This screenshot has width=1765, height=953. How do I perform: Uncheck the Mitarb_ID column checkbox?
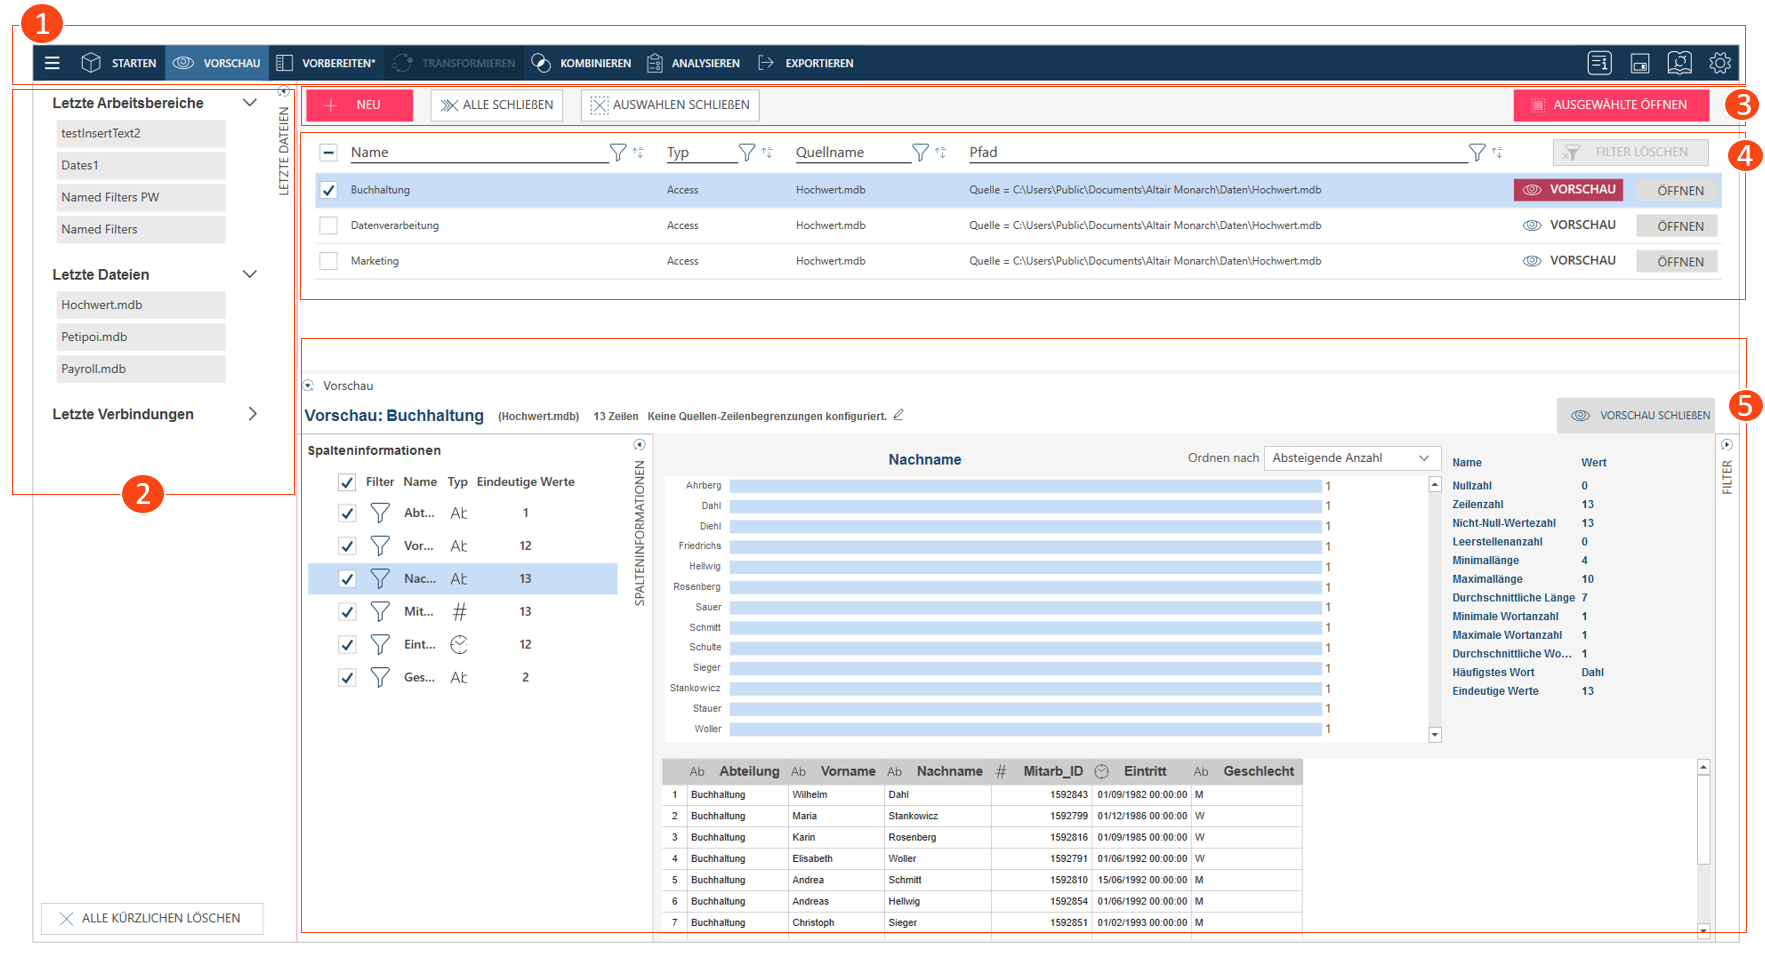pos(347,612)
